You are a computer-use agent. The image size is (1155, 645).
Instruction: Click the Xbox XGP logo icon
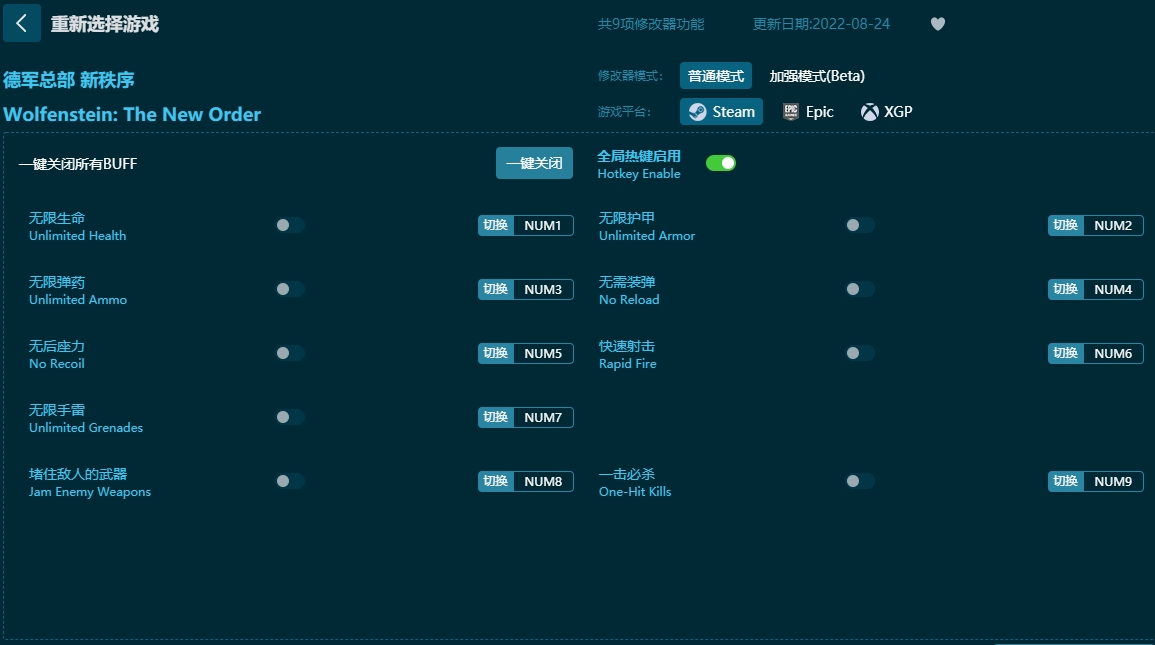pyautogui.click(x=870, y=112)
